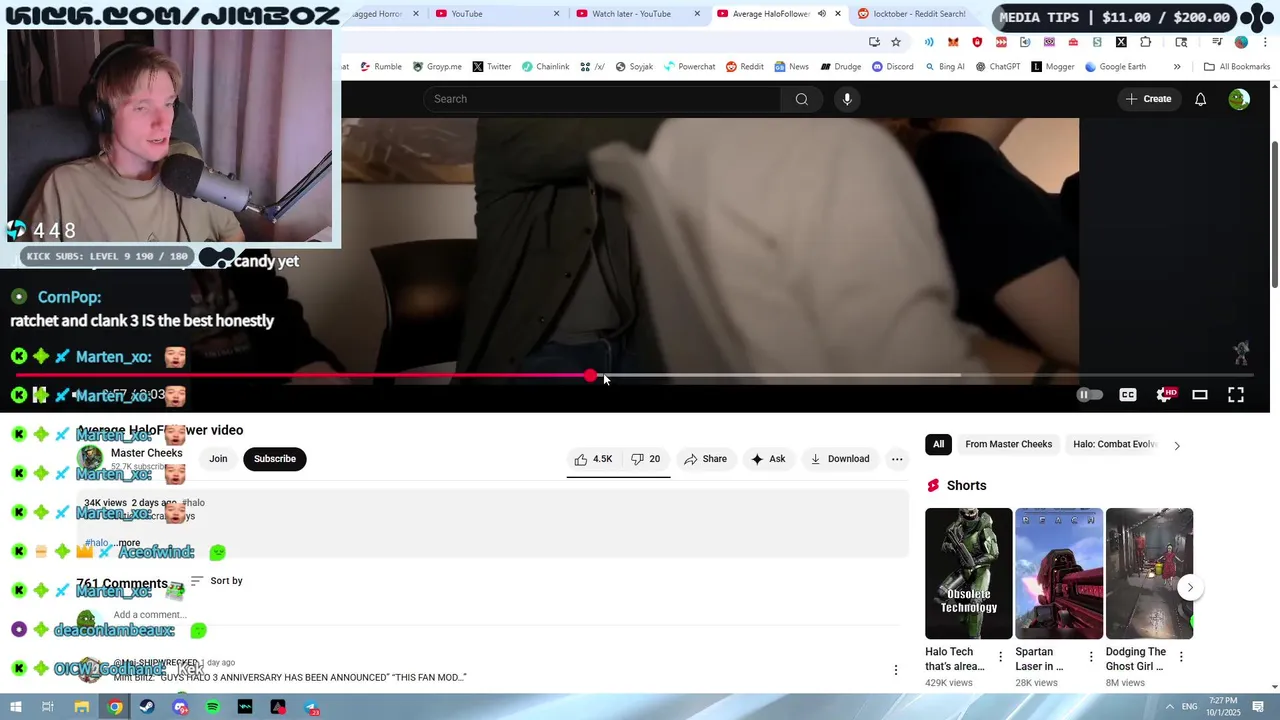Open the Rumble bookmark
The image size is (1280, 720).
pos(380,67)
